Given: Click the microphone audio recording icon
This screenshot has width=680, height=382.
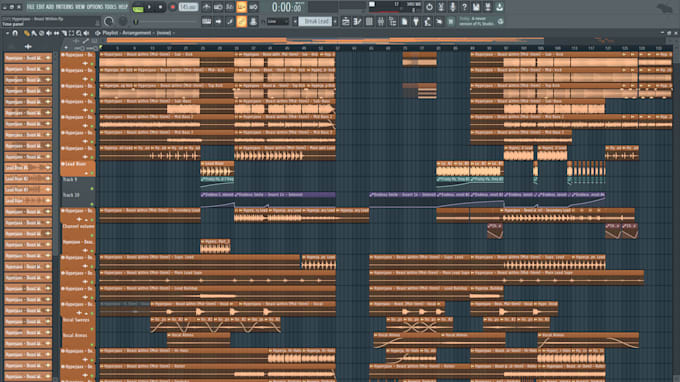Looking at the screenshot, I should coord(453,7).
